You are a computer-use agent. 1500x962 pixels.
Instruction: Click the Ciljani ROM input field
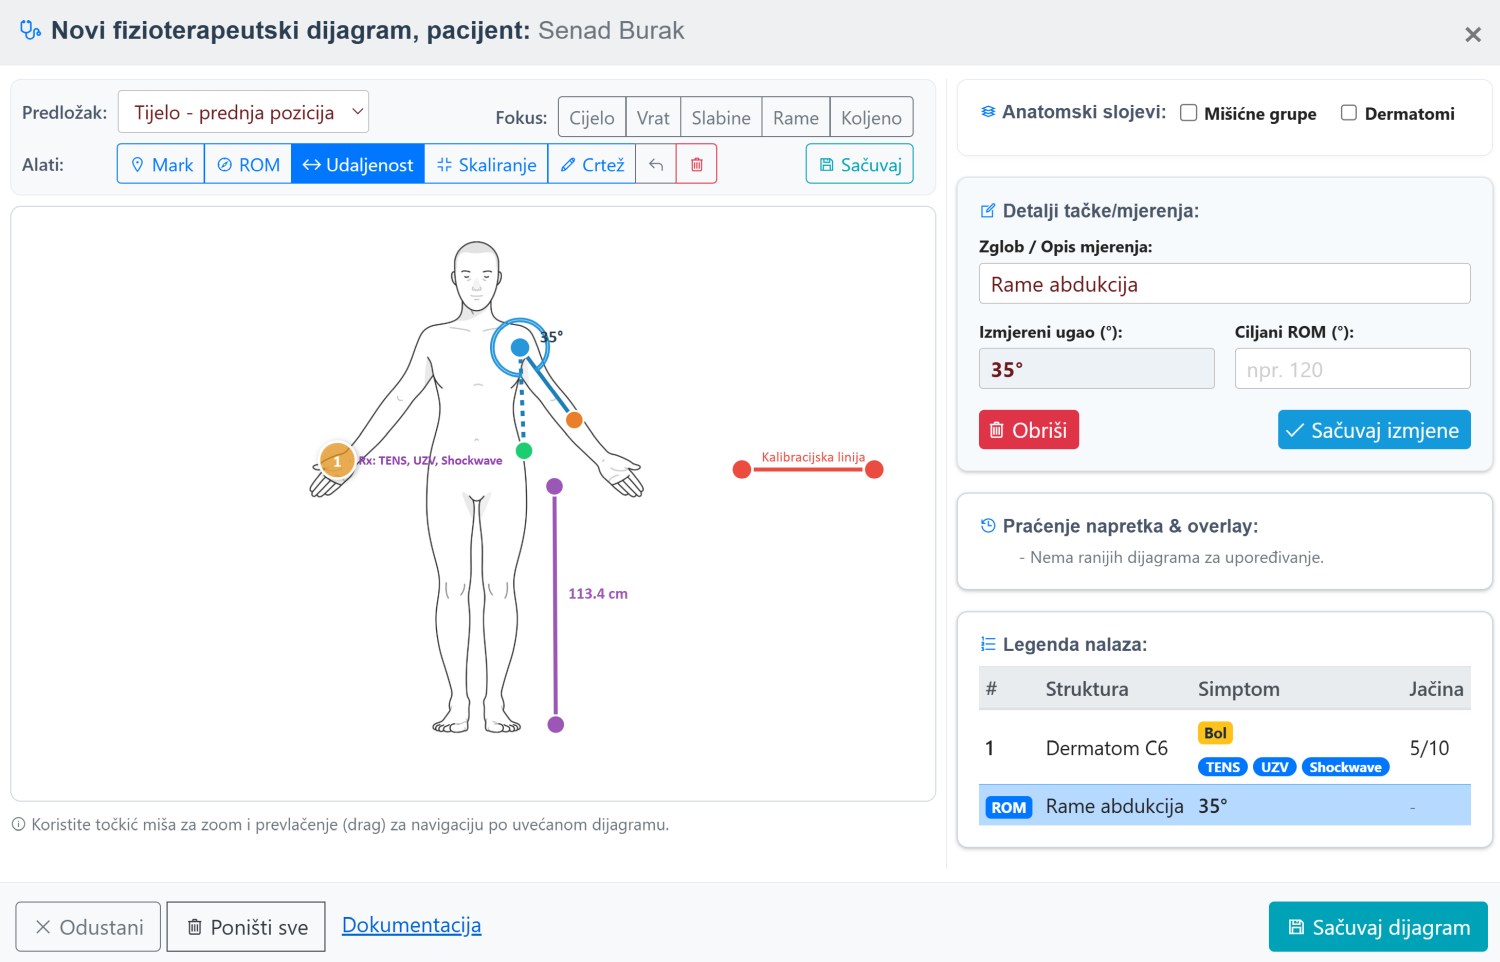point(1352,369)
